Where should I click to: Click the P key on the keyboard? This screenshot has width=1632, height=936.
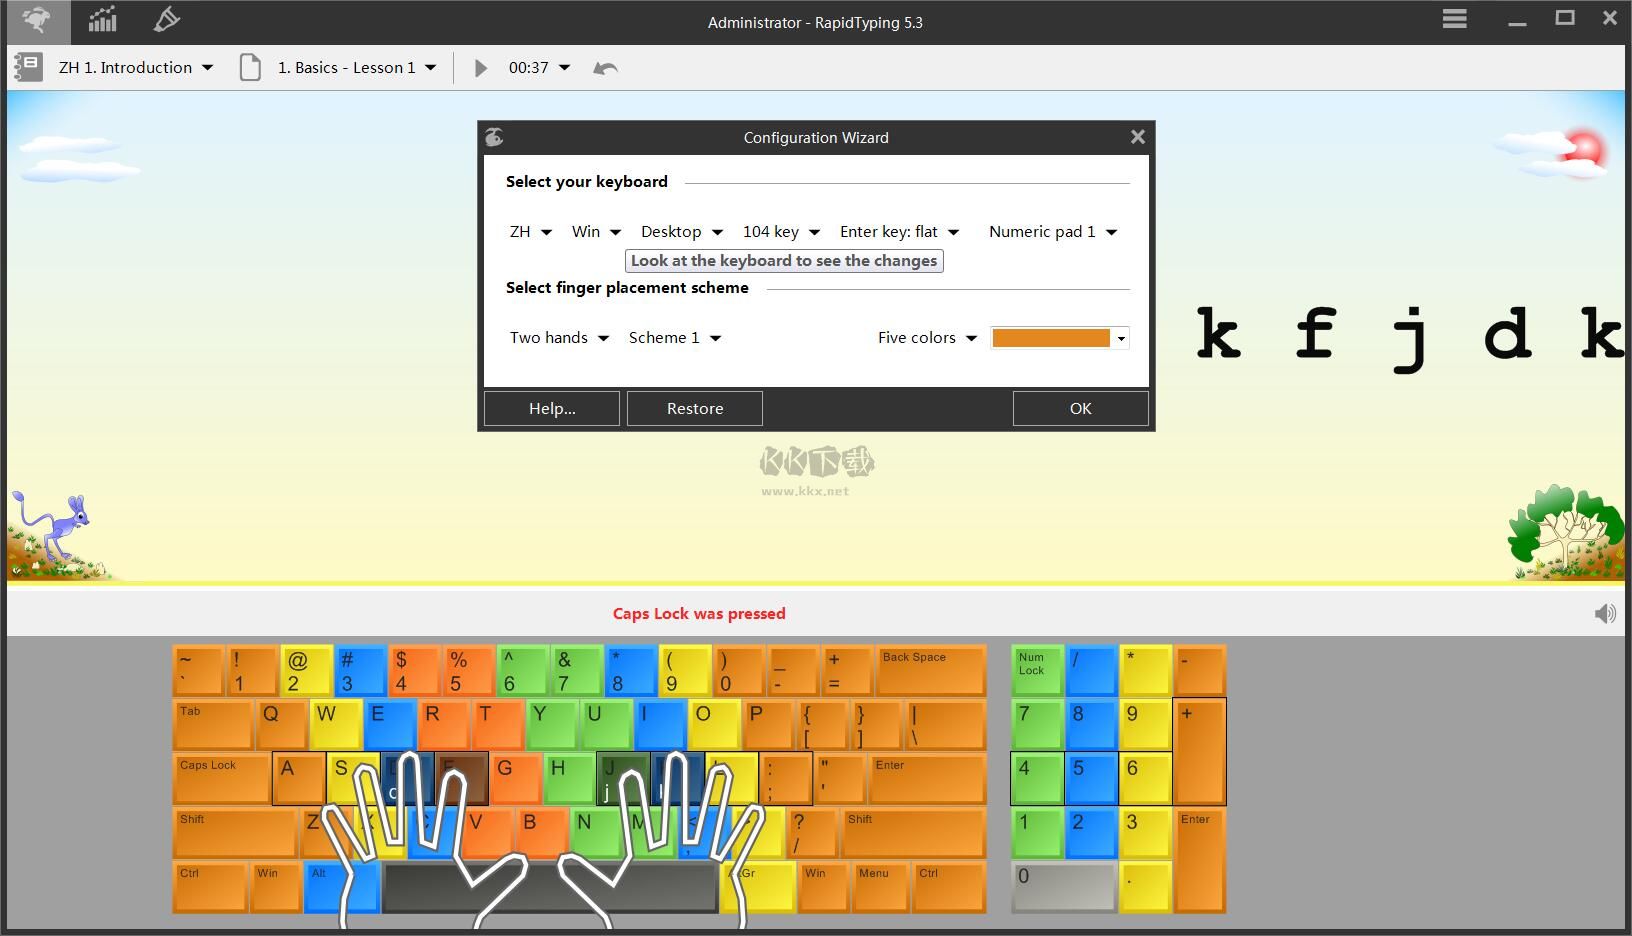click(x=768, y=725)
